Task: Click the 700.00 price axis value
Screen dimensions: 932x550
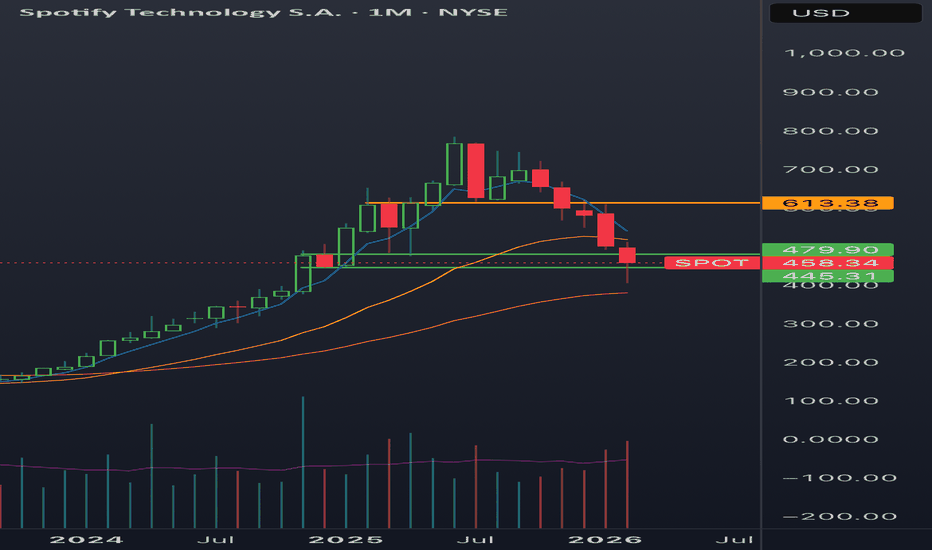Action: pos(830,169)
